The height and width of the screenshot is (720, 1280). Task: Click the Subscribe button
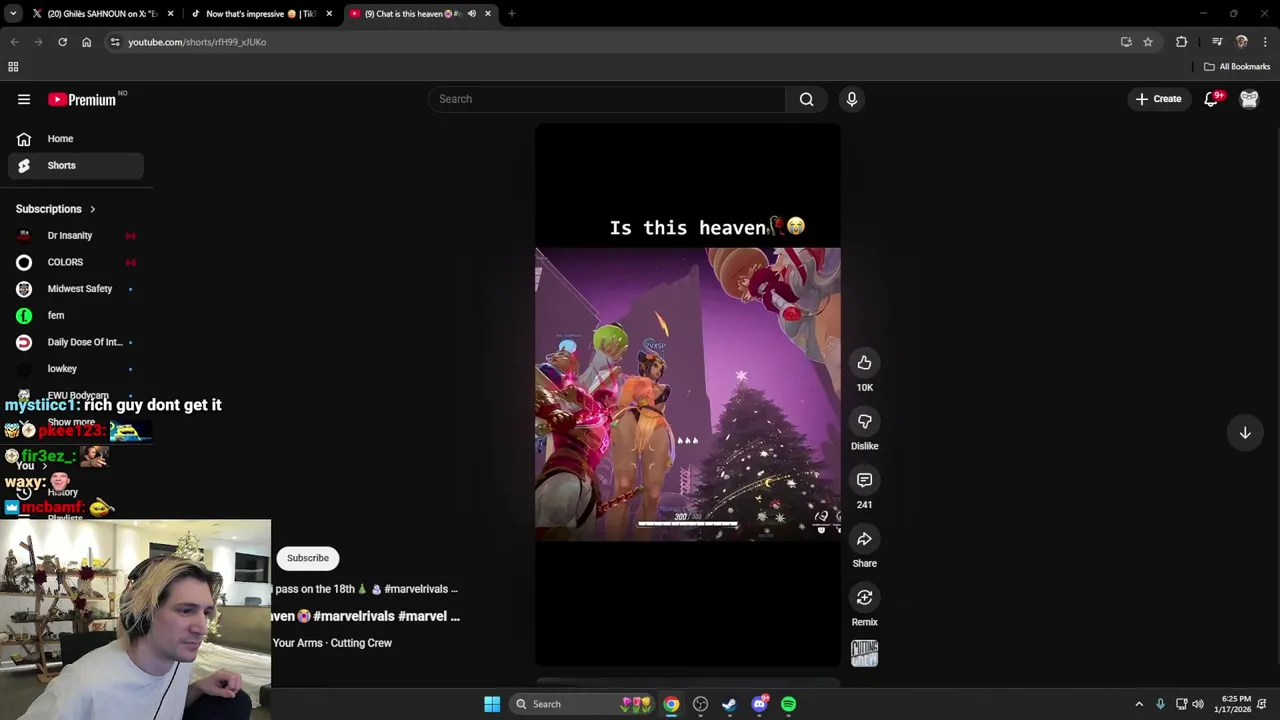[x=308, y=558]
